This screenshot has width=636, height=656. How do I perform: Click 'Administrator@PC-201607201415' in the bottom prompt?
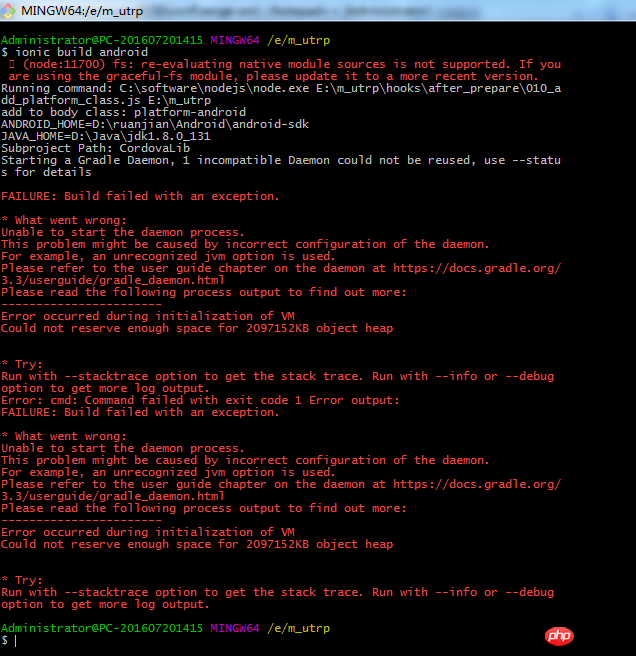(x=102, y=628)
